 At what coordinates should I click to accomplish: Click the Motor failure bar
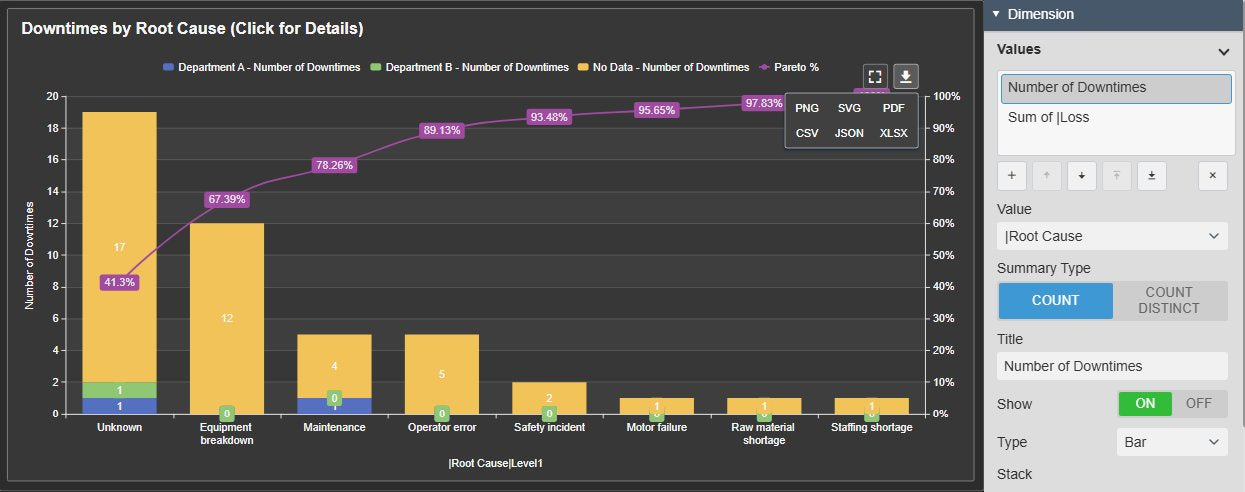(656, 406)
